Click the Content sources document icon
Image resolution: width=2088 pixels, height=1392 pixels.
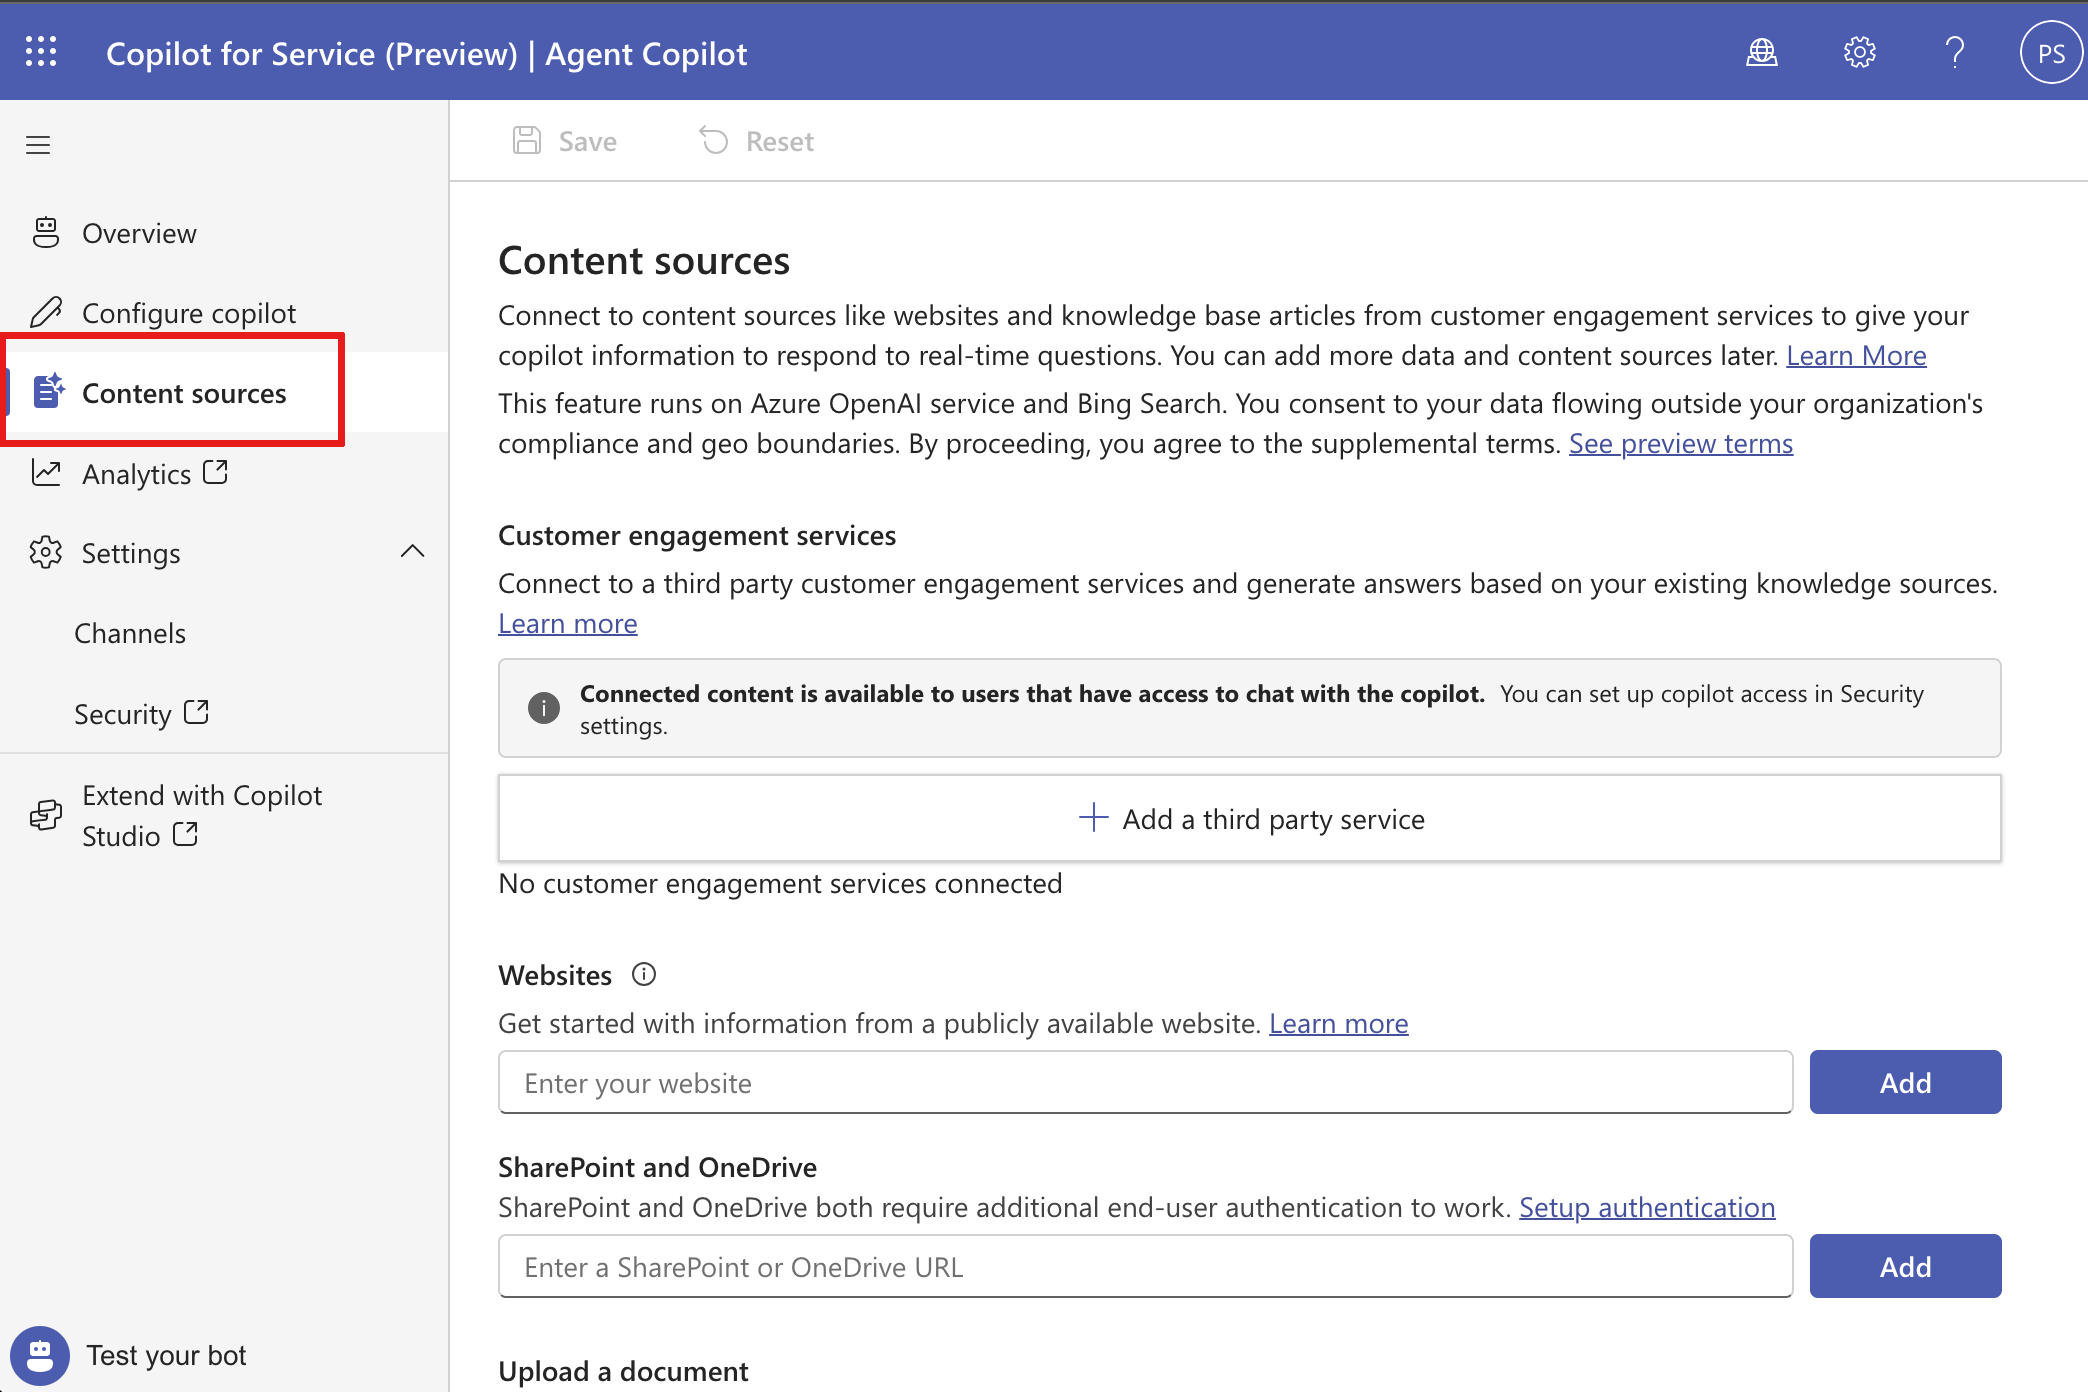[x=48, y=391]
